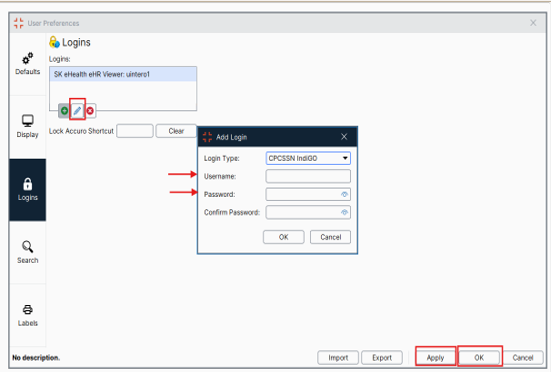551x372 pixels.
Task: Click the padlock icon above Logins
Action: tap(27, 184)
